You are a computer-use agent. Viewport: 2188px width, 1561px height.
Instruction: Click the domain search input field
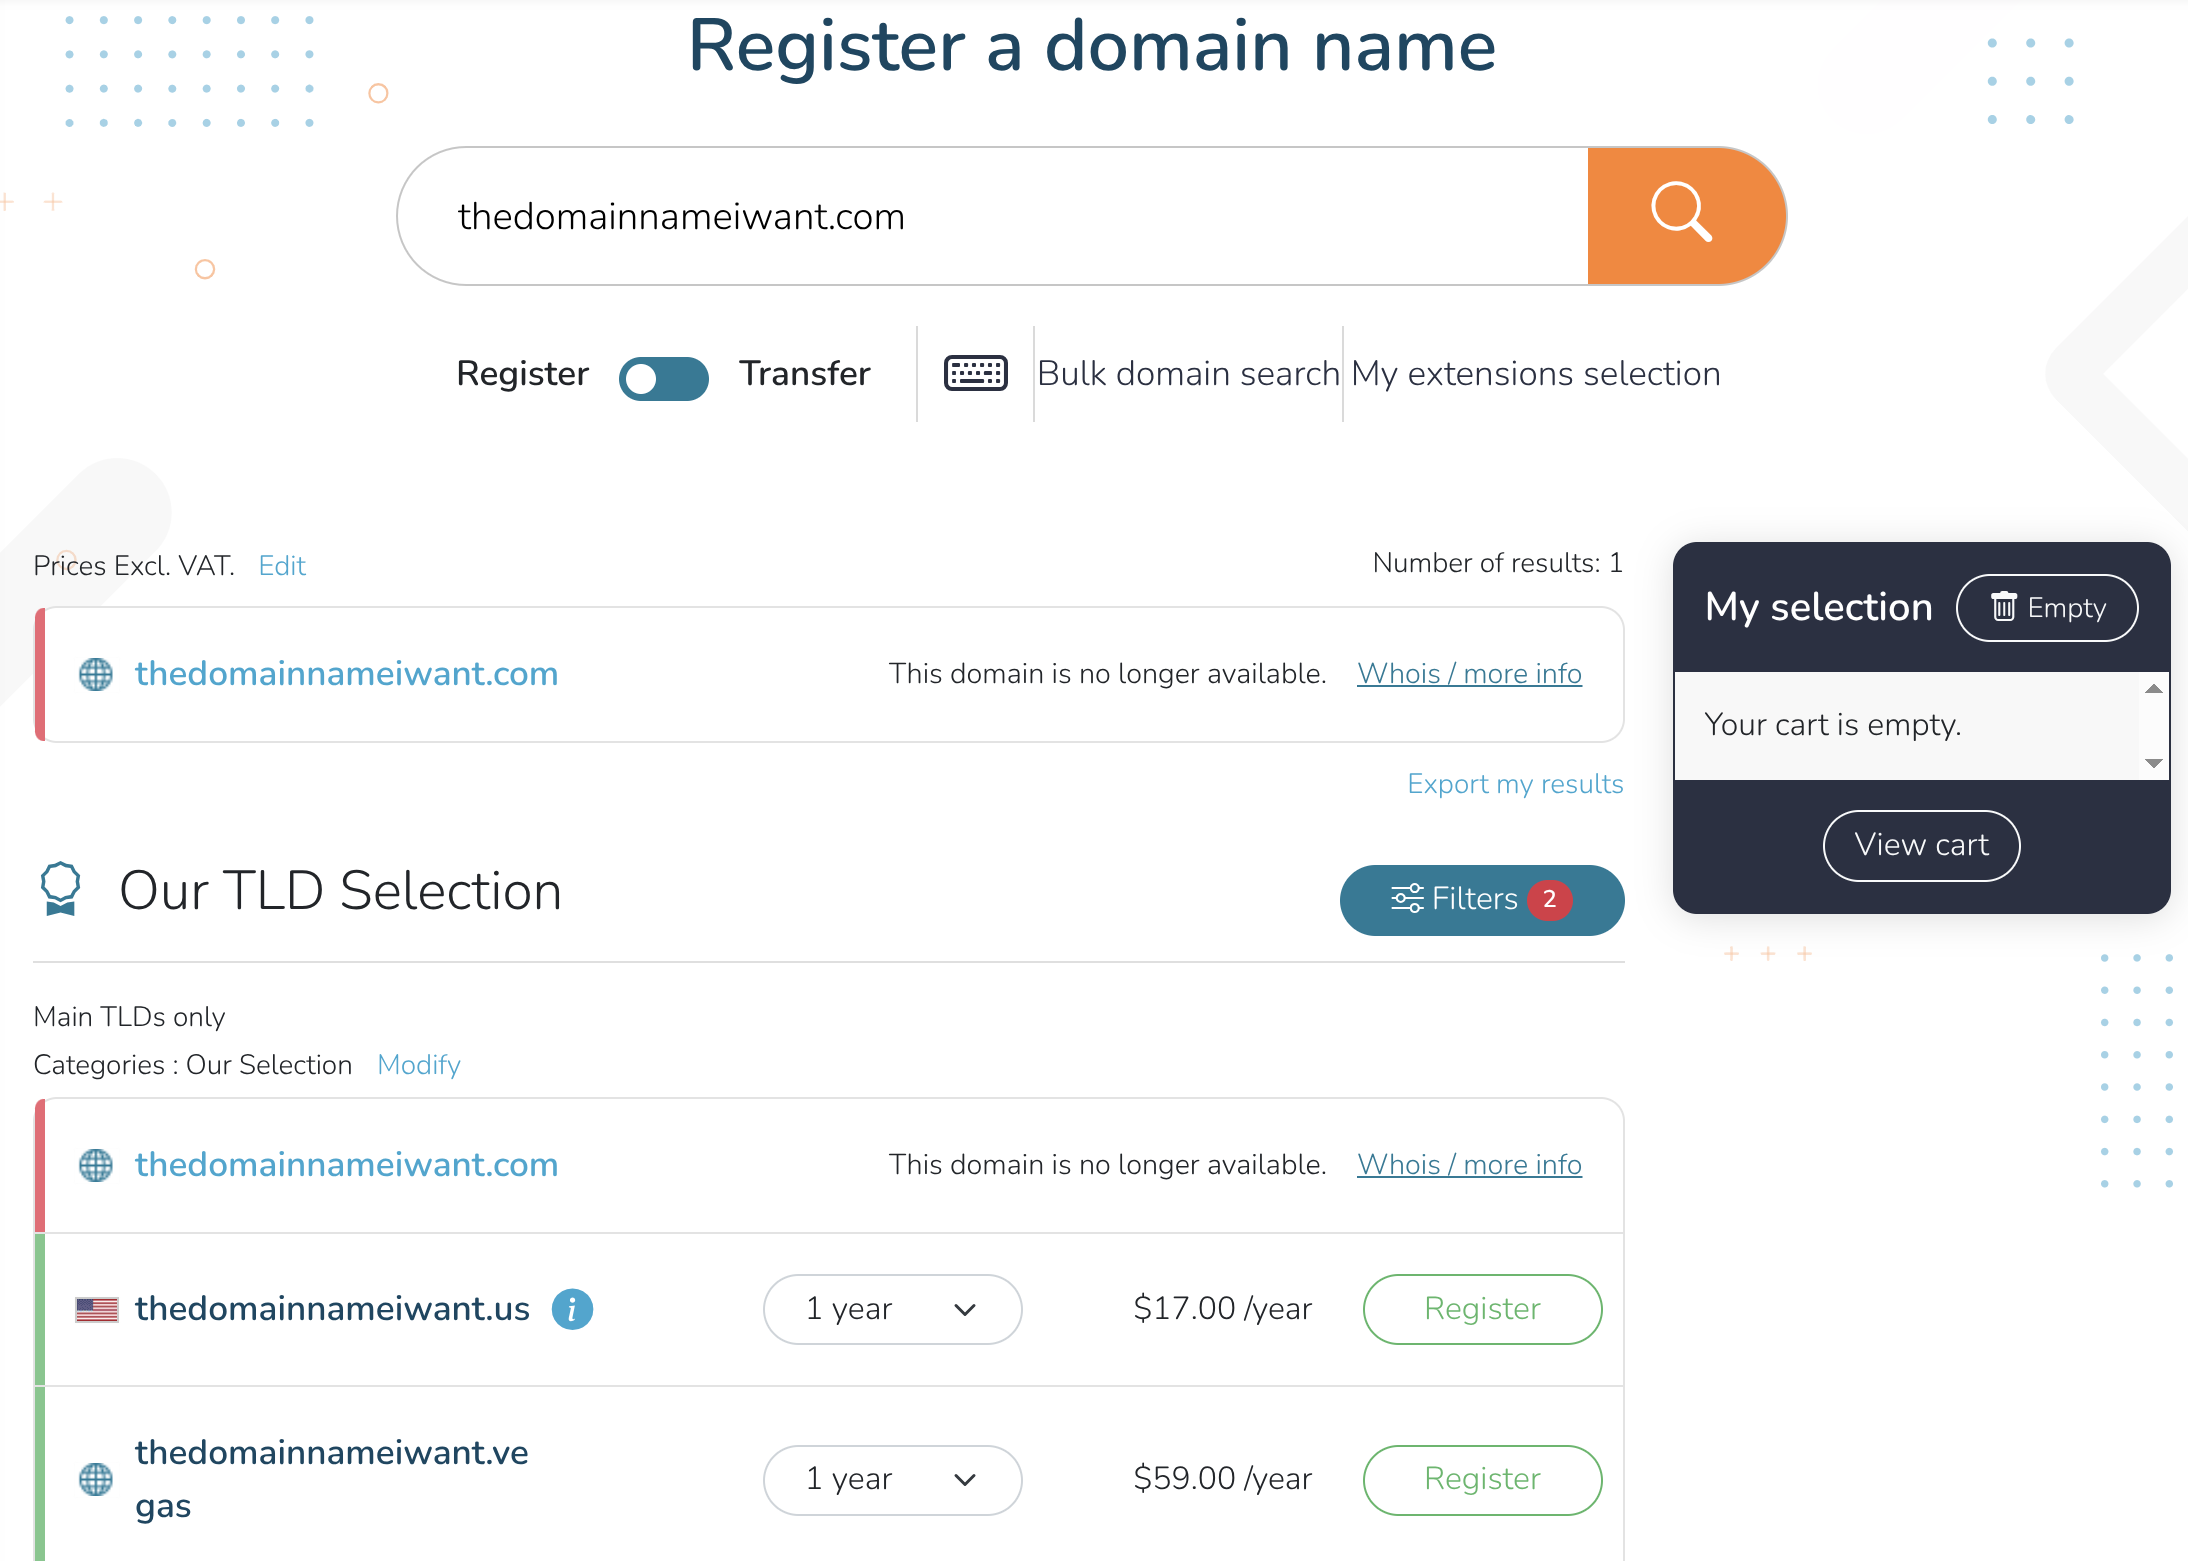pyautogui.click(x=990, y=216)
